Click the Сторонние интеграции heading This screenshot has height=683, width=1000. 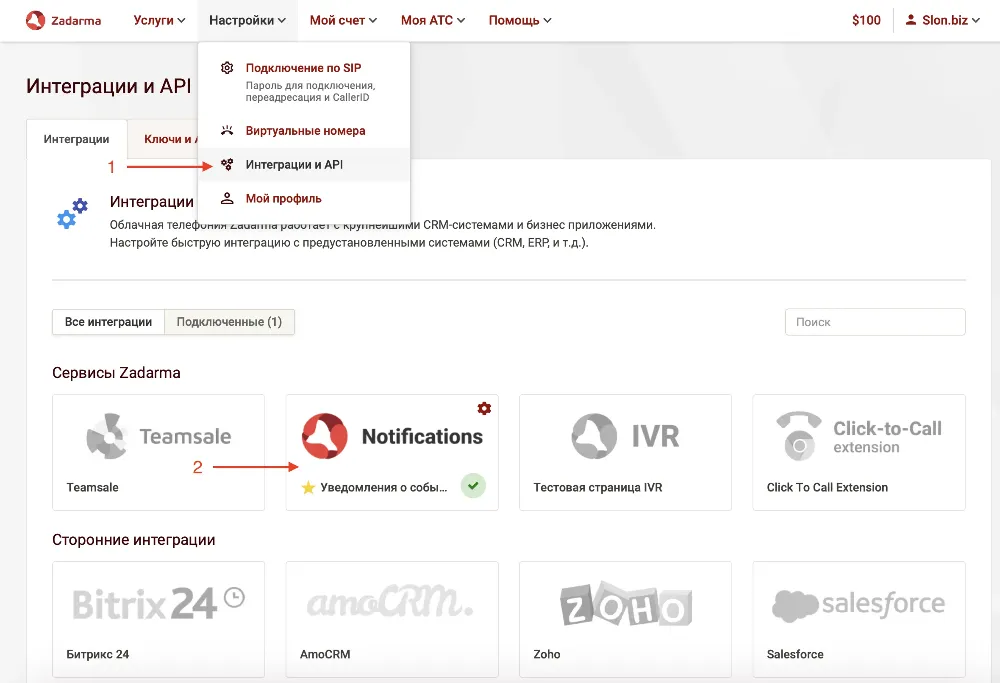[x=133, y=540]
